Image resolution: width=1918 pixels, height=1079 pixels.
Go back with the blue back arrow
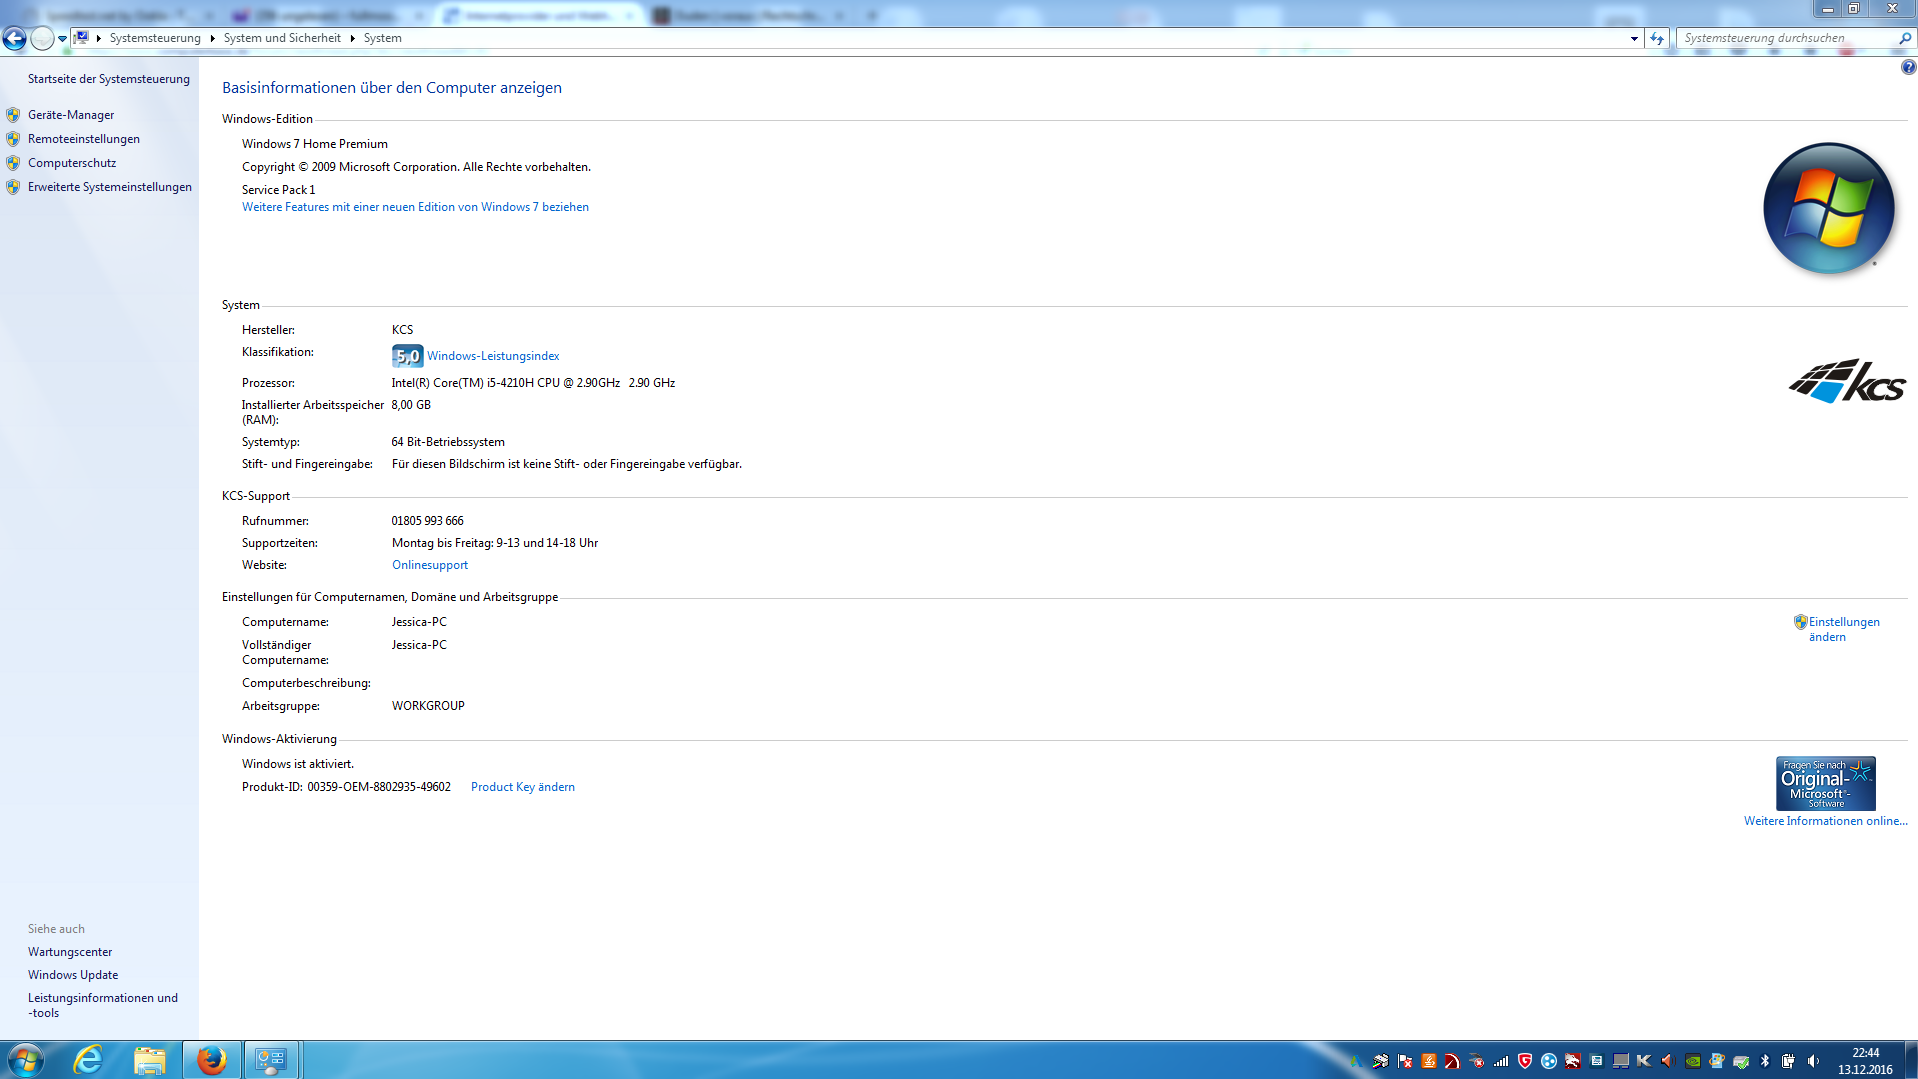(x=14, y=38)
